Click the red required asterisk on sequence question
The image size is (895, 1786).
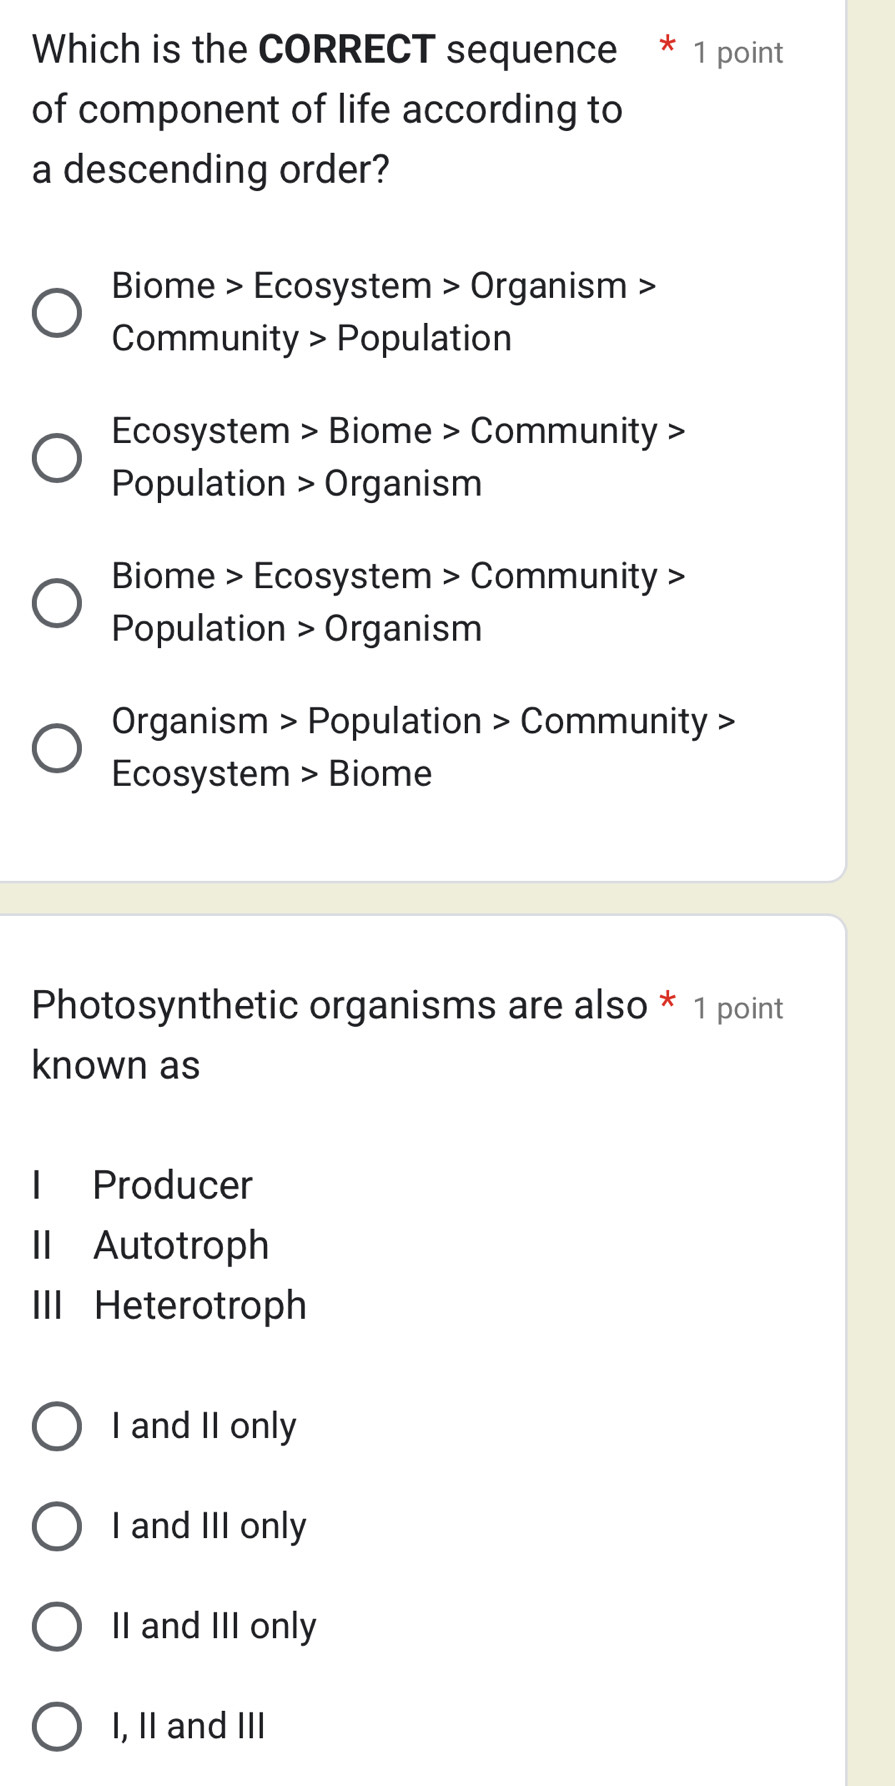668,47
